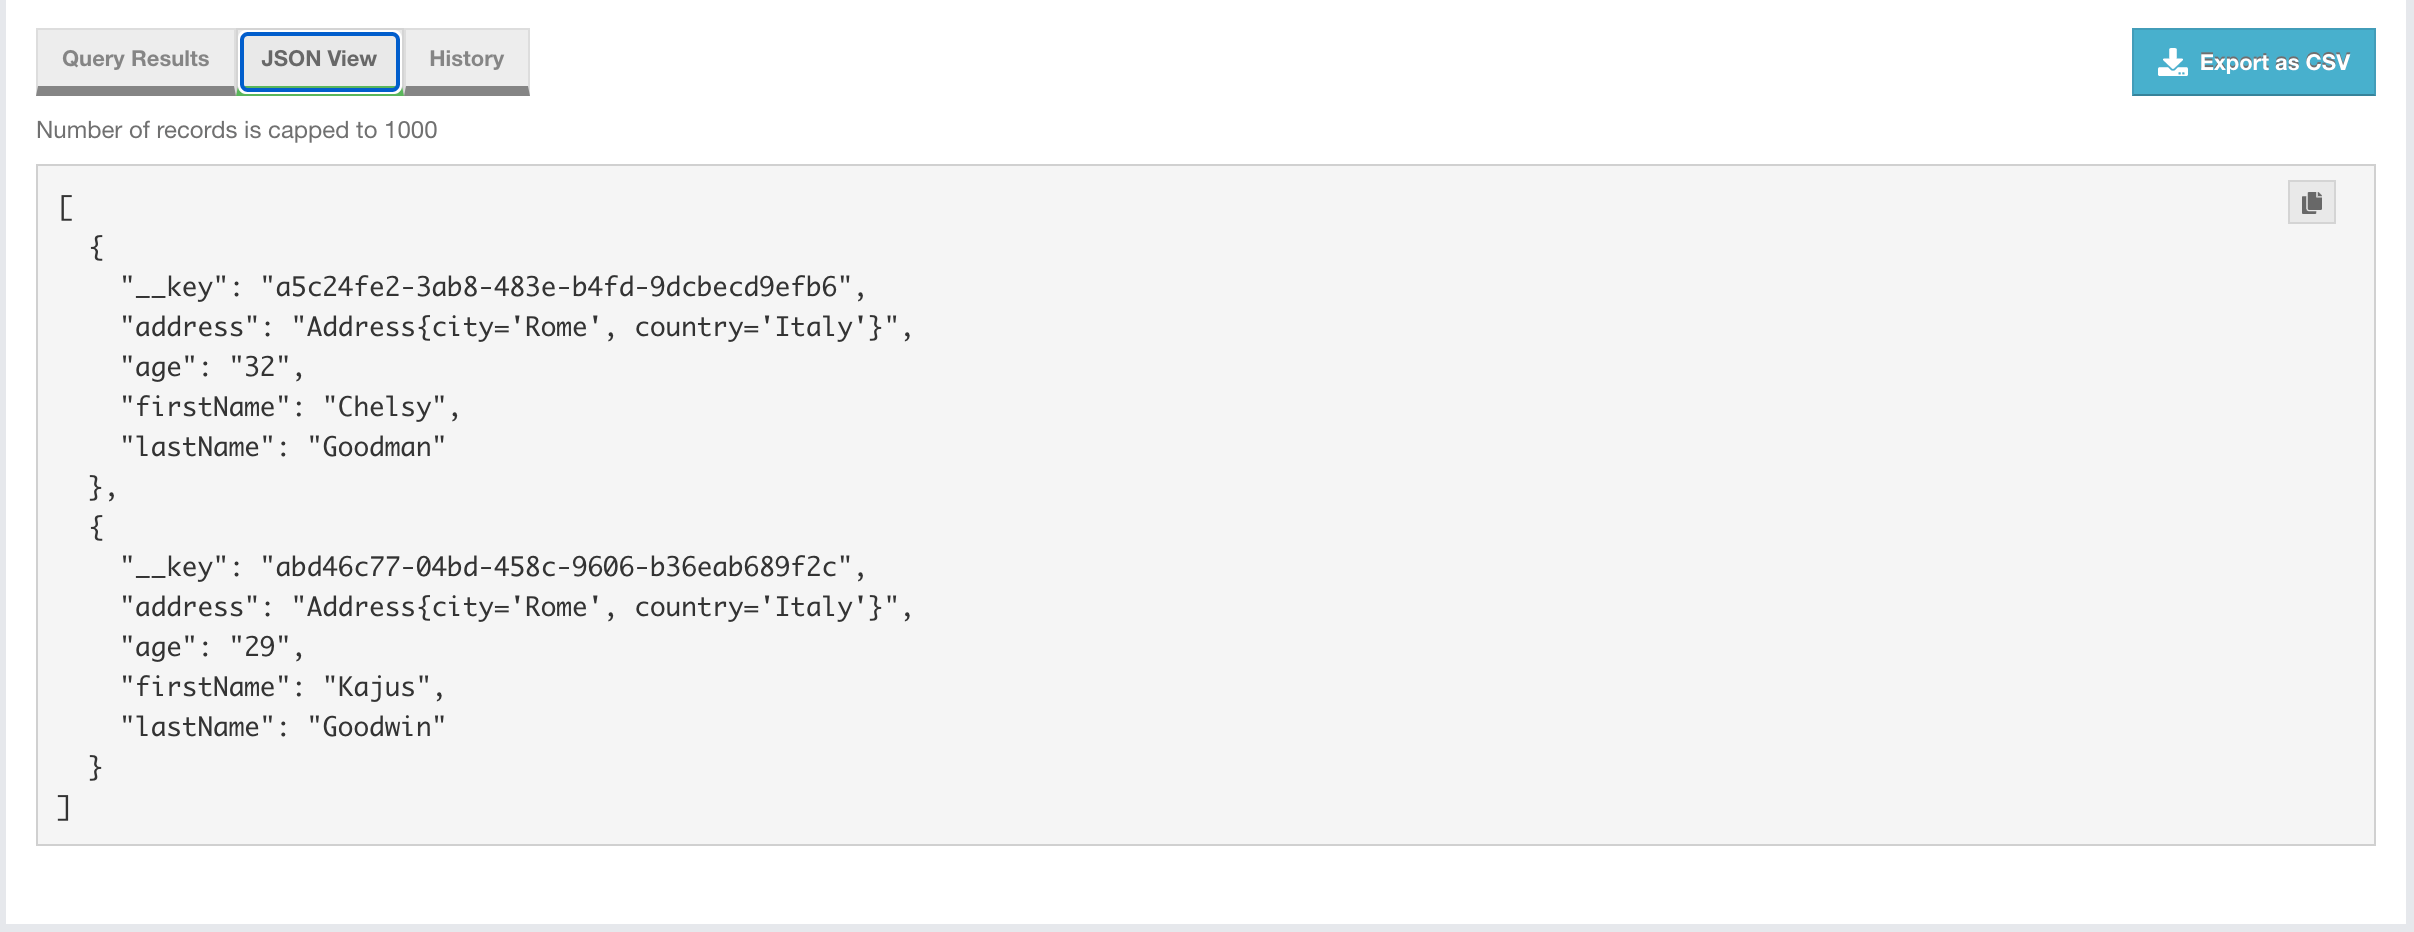Click the records capped to 1000 notice
Screen dimensions: 2414x932
237,130
